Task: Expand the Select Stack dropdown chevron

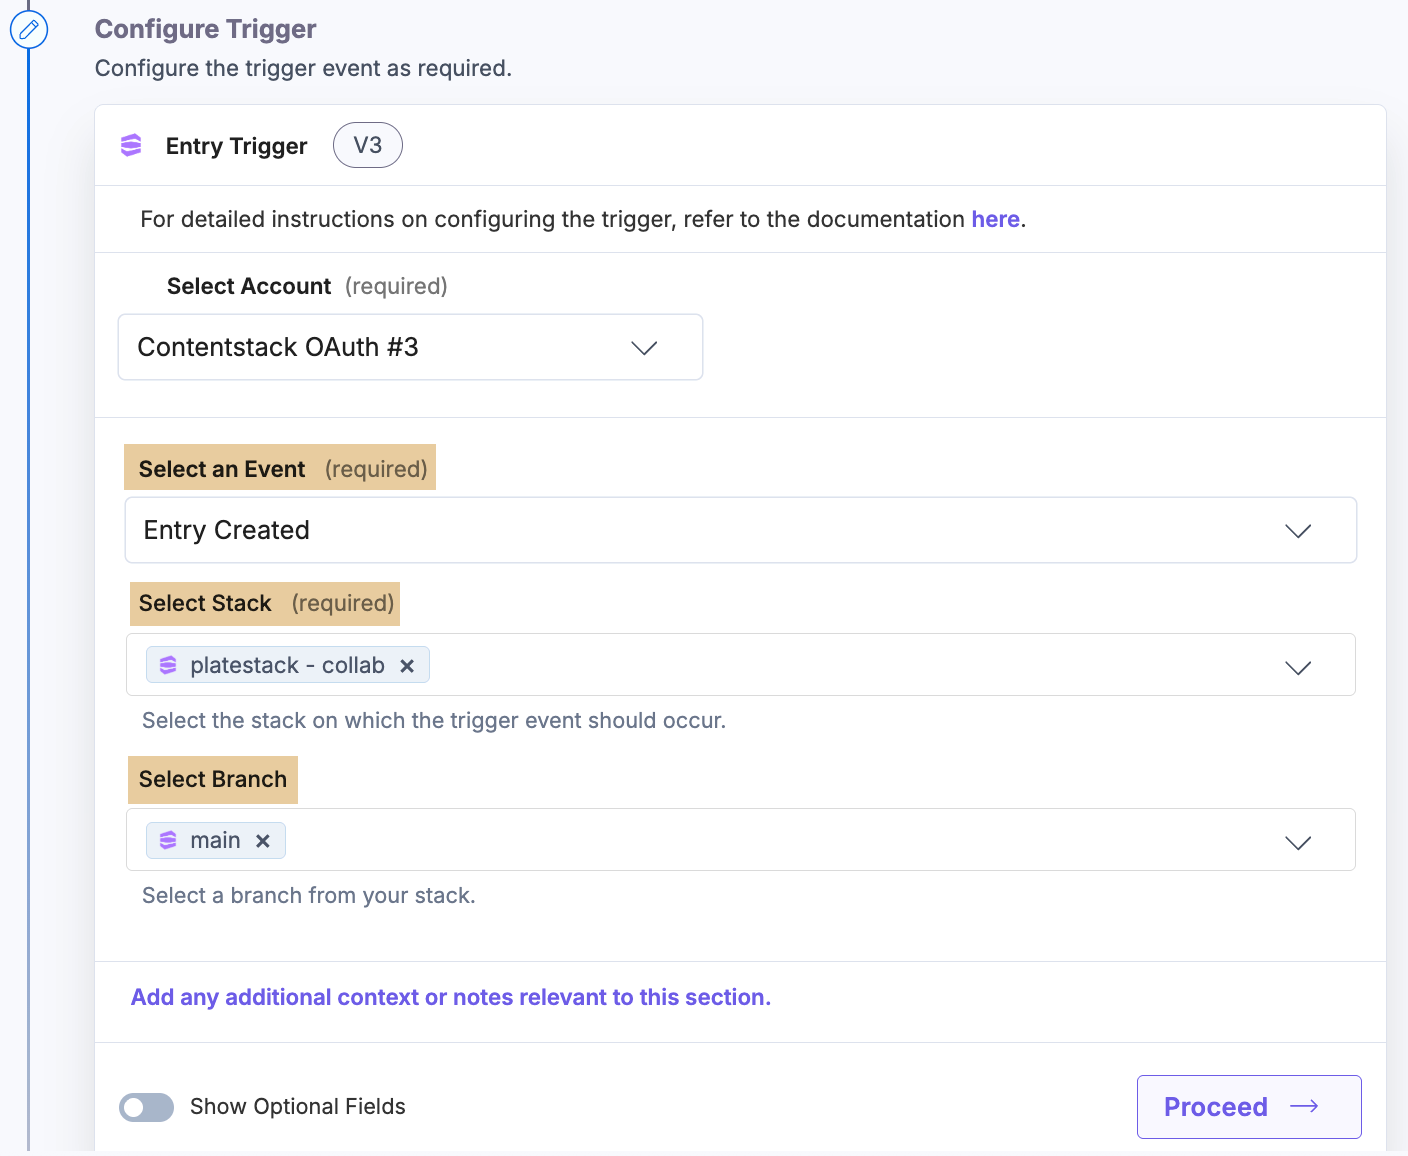Action: (1297, 667)
